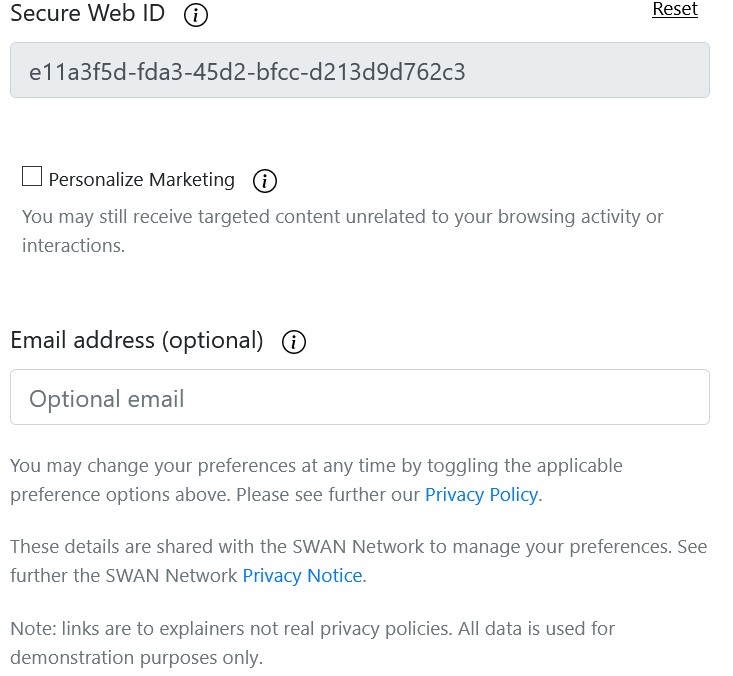This screenshot has width=733, height=676.
Task: Click the info icon beside Secure Web ID
Action: 197,15
